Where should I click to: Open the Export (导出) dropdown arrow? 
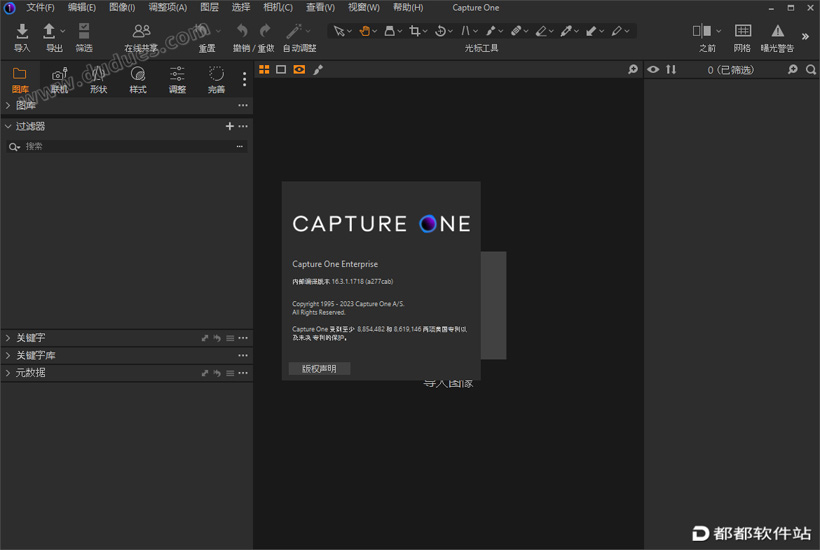(63, 31)
